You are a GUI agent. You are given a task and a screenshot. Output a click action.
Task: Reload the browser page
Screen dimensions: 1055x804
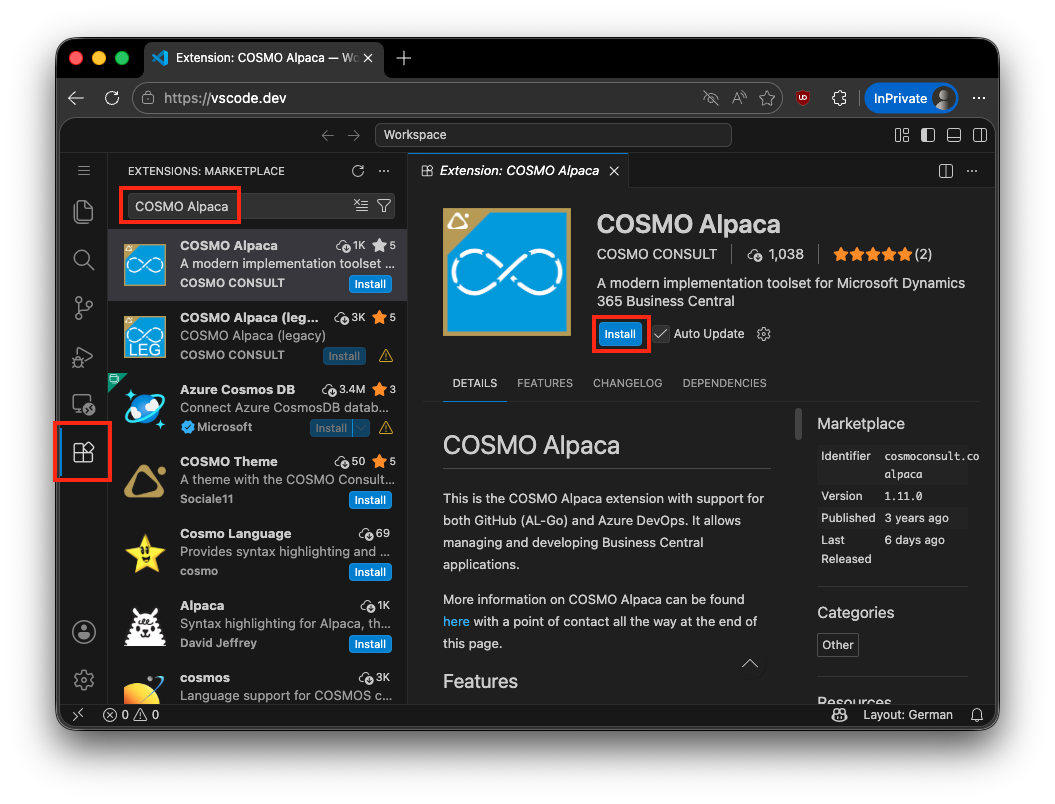[112, 98]
